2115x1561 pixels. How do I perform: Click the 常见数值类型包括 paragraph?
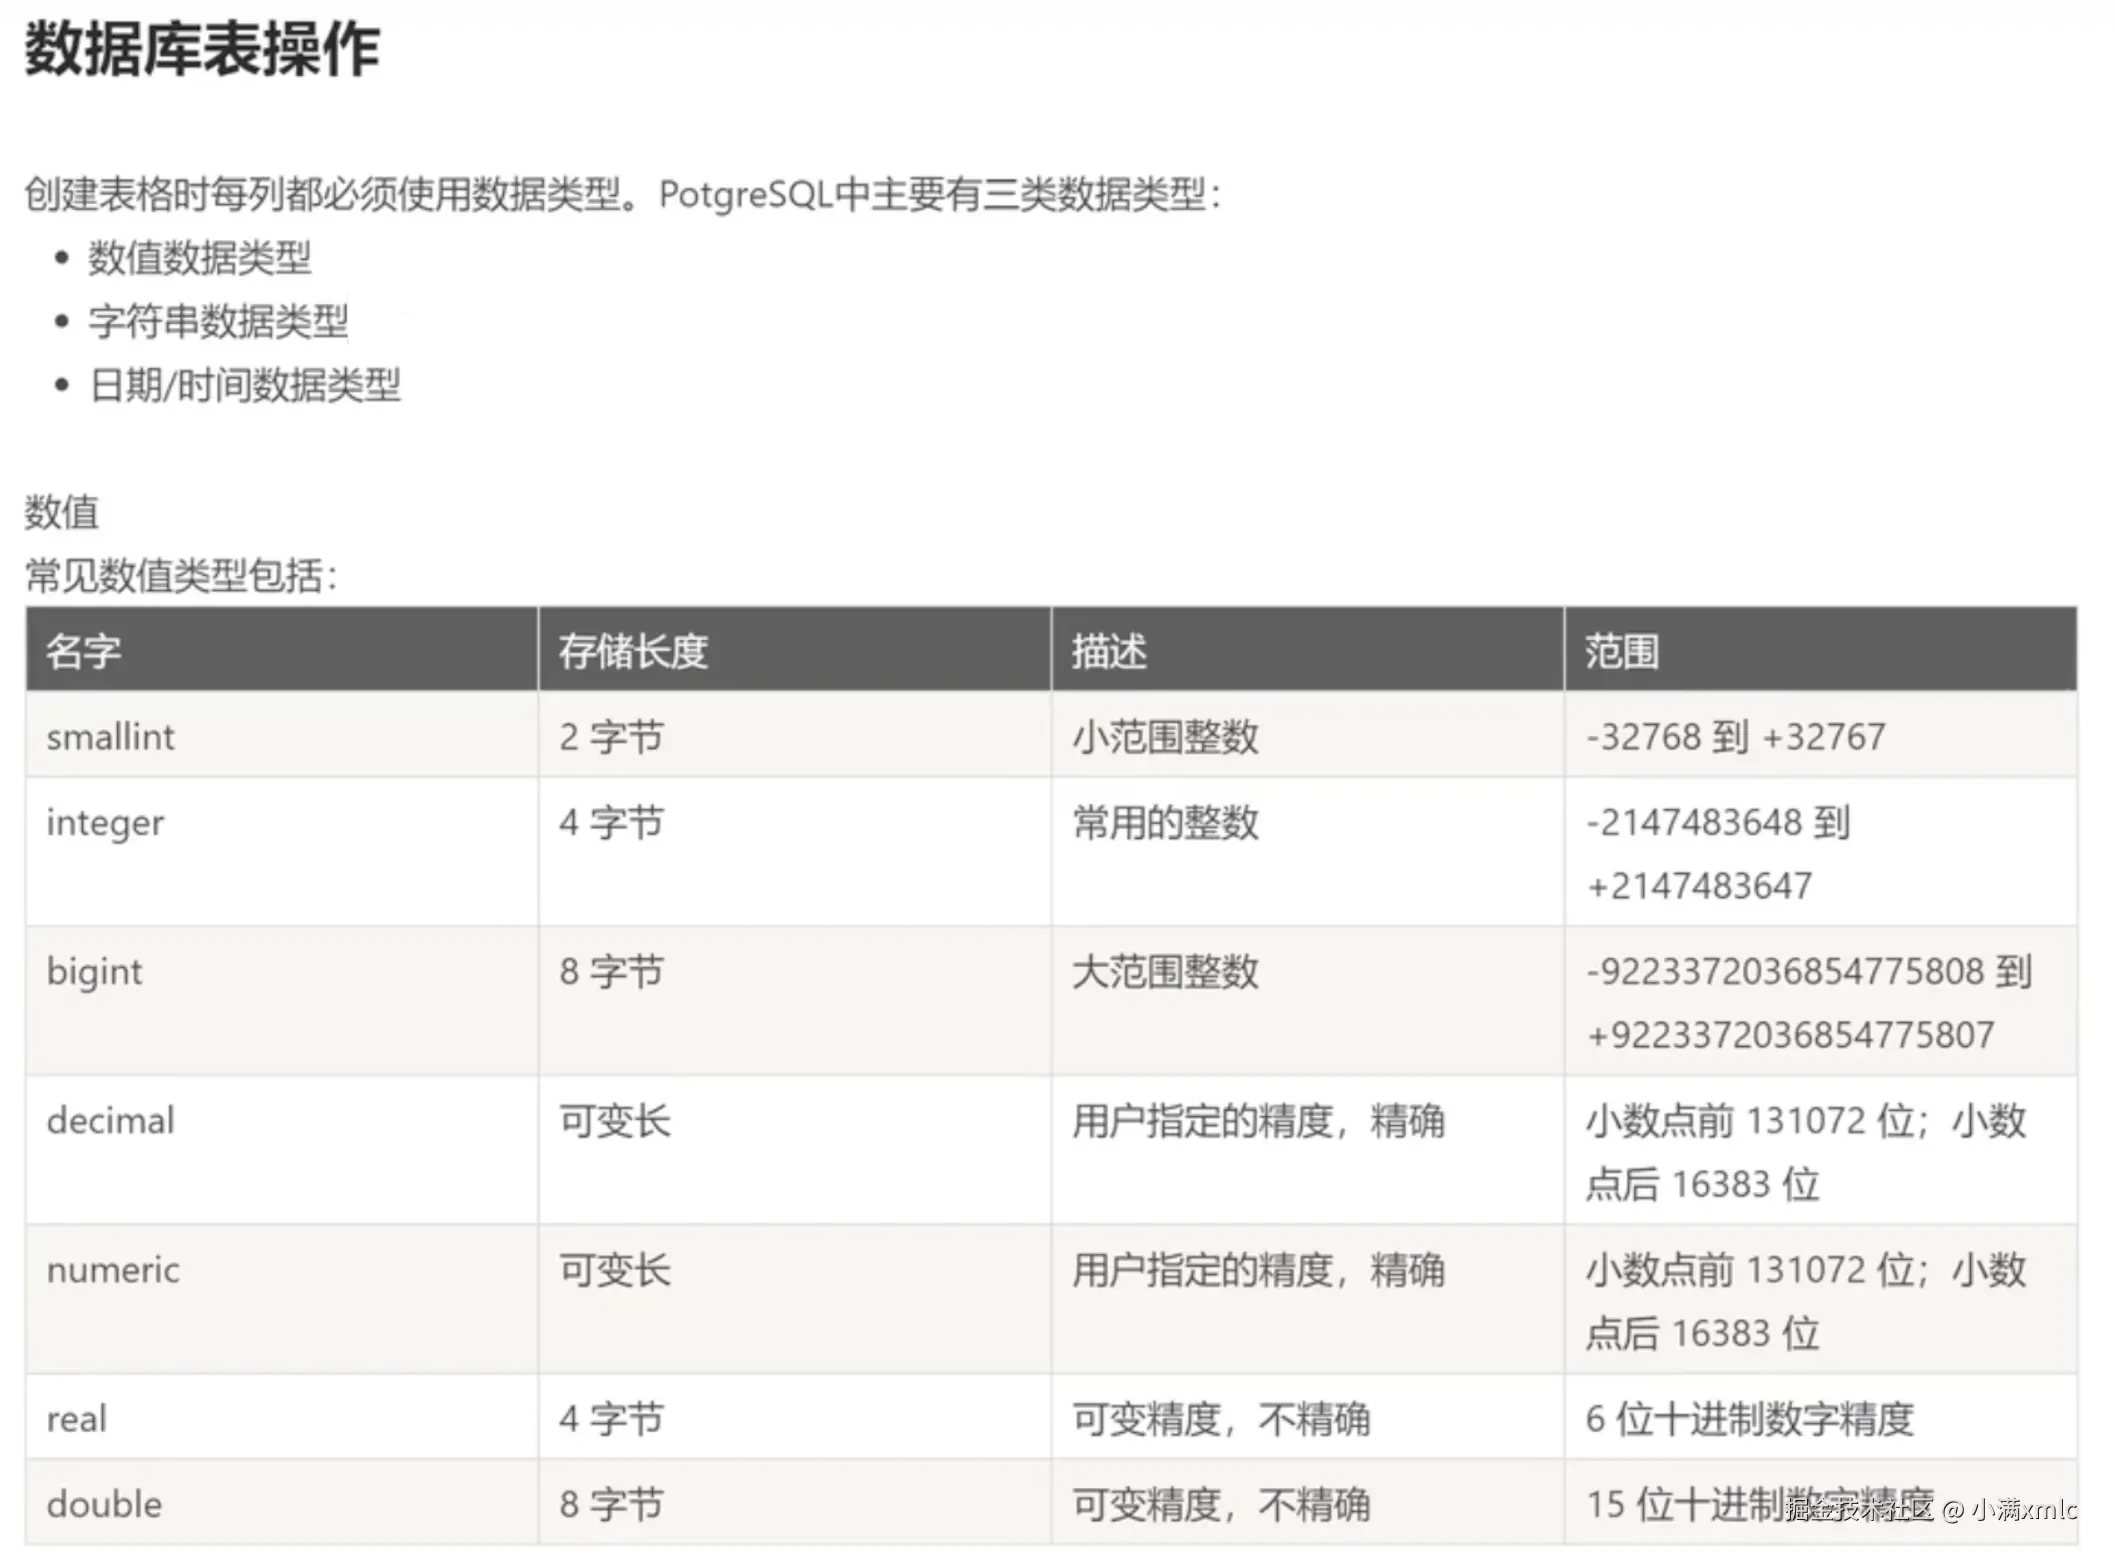(x=181, y=576)
